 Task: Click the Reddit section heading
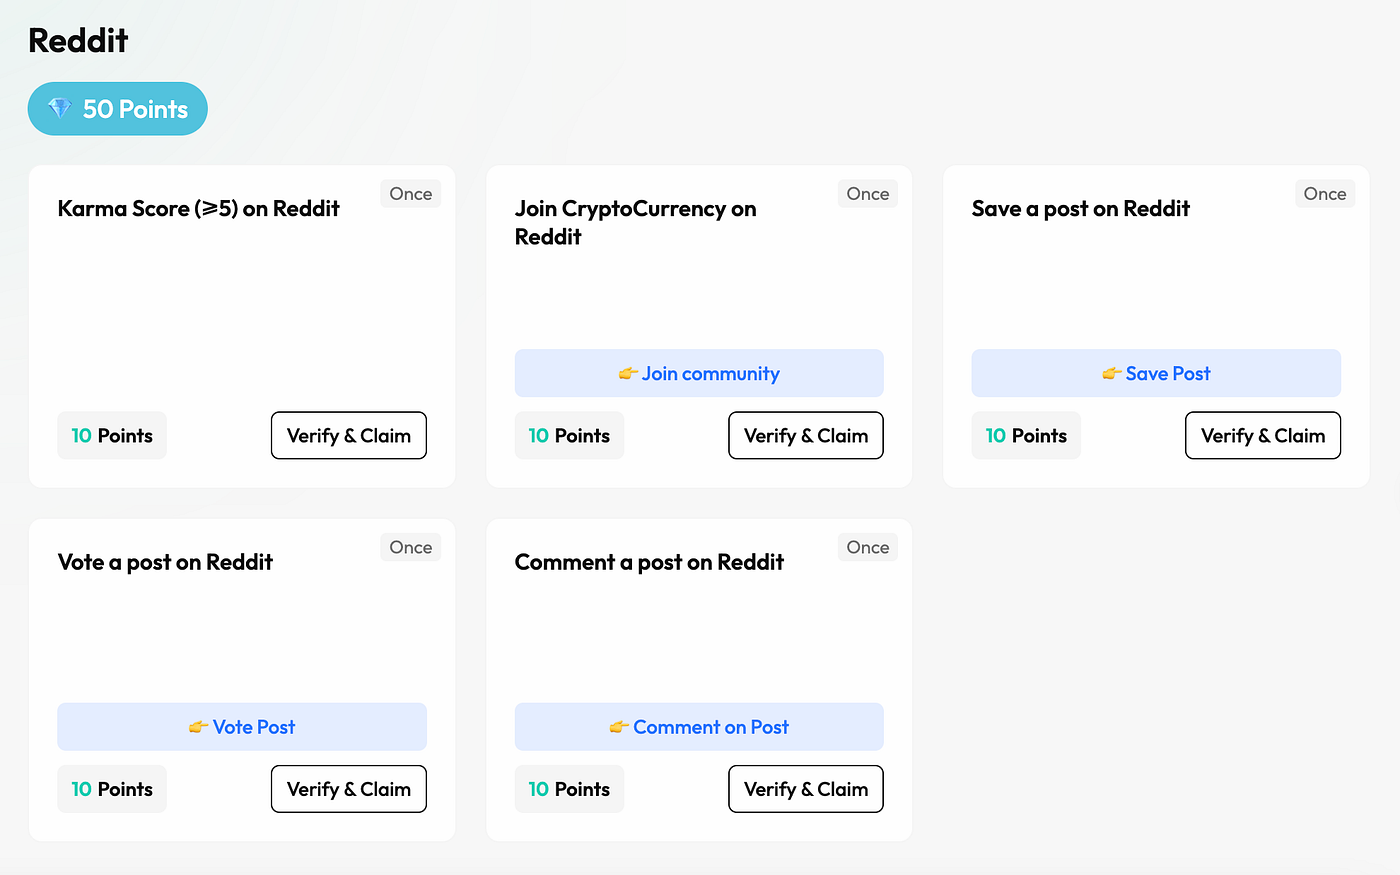(78, 41)
